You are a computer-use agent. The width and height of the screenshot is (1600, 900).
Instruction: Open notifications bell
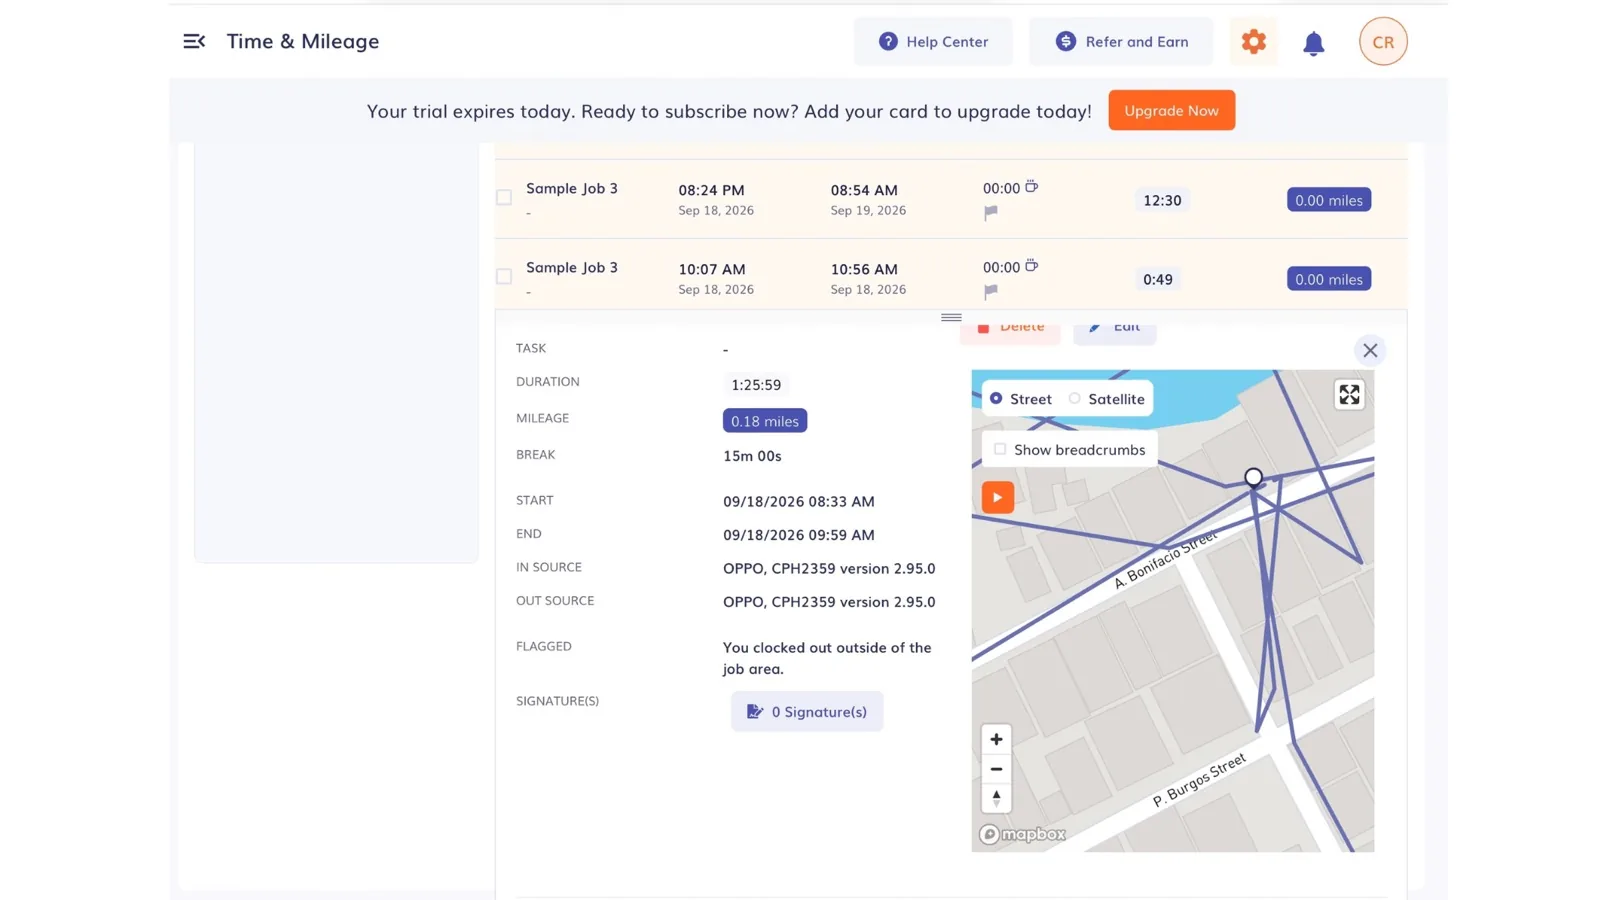1313,43
